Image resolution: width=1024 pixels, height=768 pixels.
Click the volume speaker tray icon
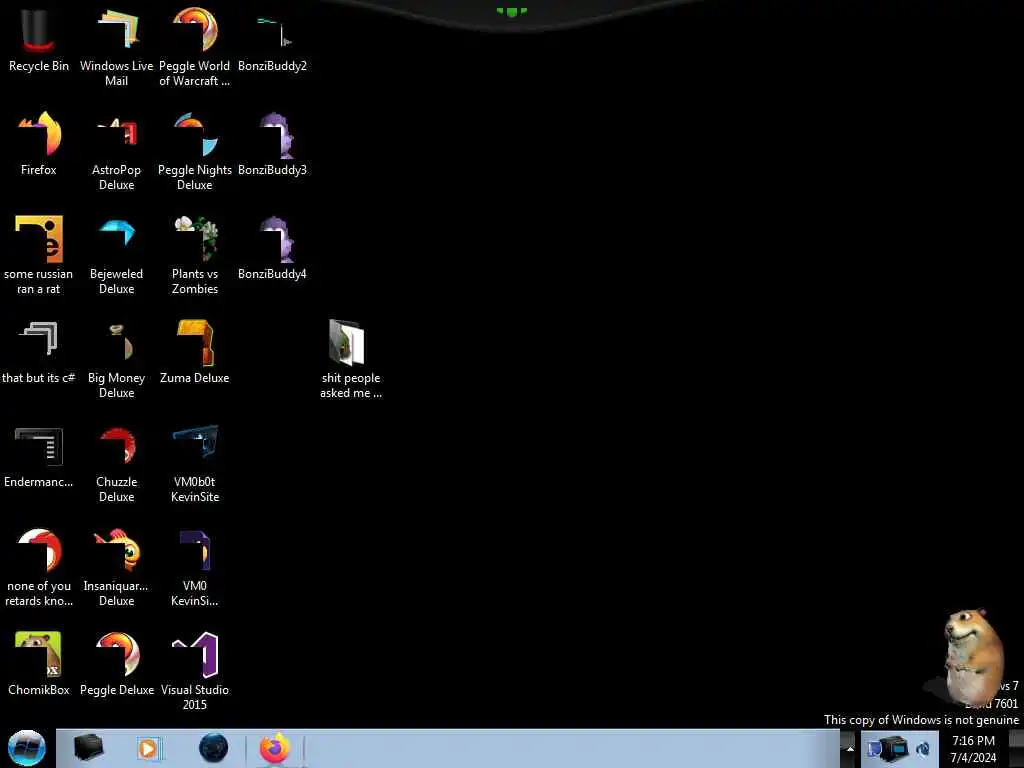[x=923, y=748]
